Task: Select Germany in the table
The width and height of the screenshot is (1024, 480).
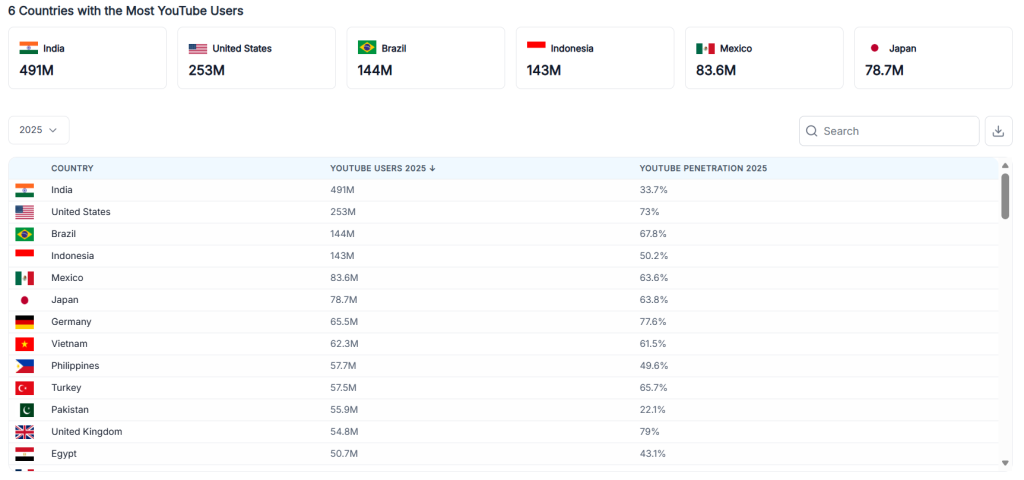Action: [71, 322]
